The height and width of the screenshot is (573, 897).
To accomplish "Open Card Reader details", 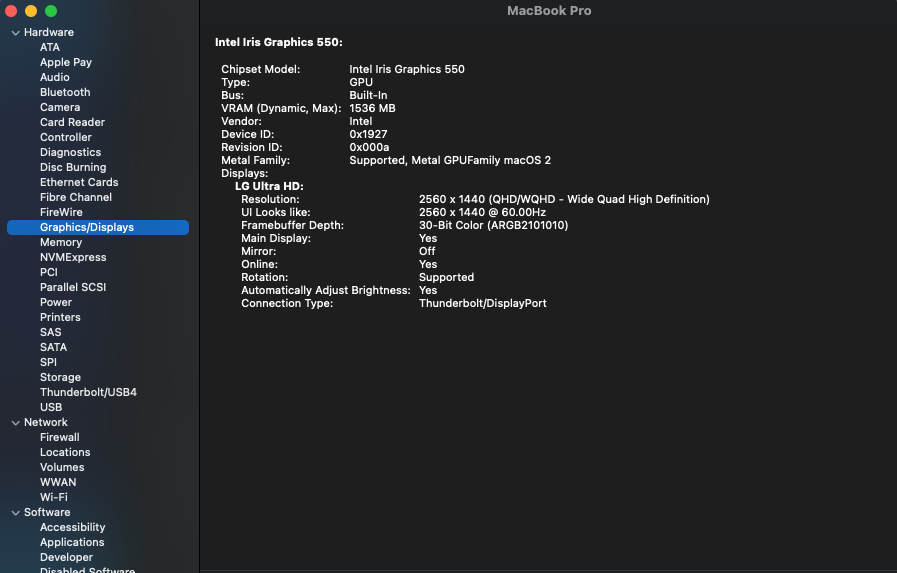I will (x=72, y=122).
